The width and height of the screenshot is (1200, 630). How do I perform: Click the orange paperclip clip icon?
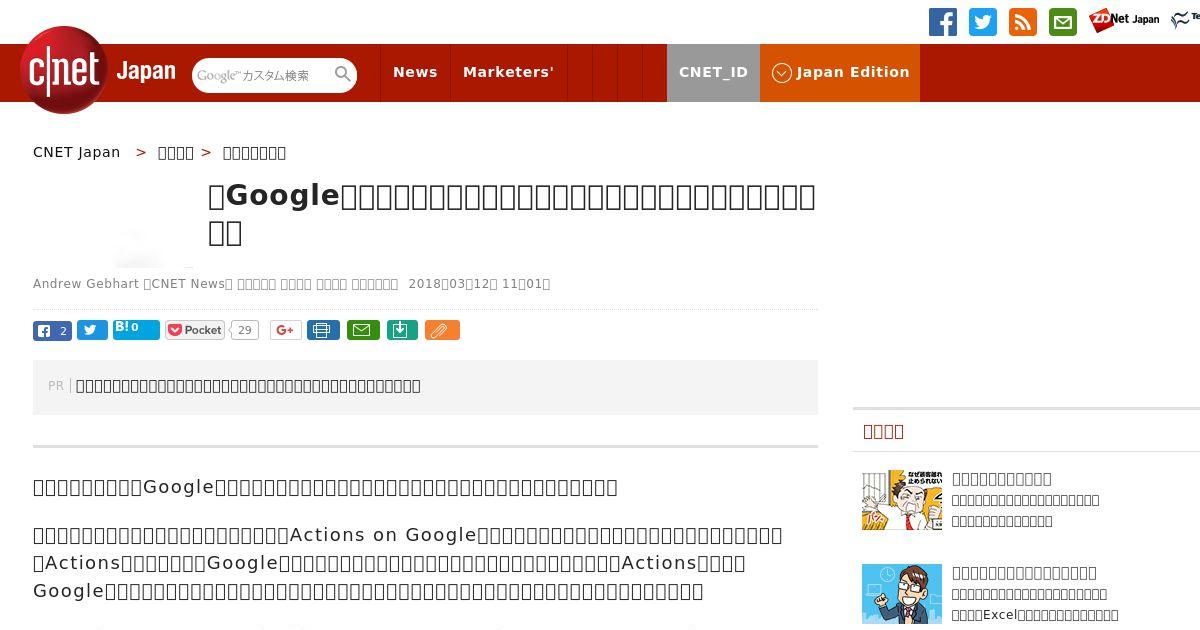point(442,330)
